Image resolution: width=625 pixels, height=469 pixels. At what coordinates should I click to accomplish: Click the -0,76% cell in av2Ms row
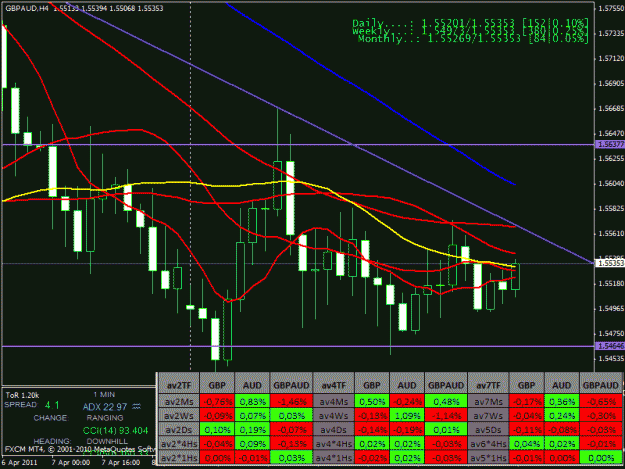click(x=217, y=402)
